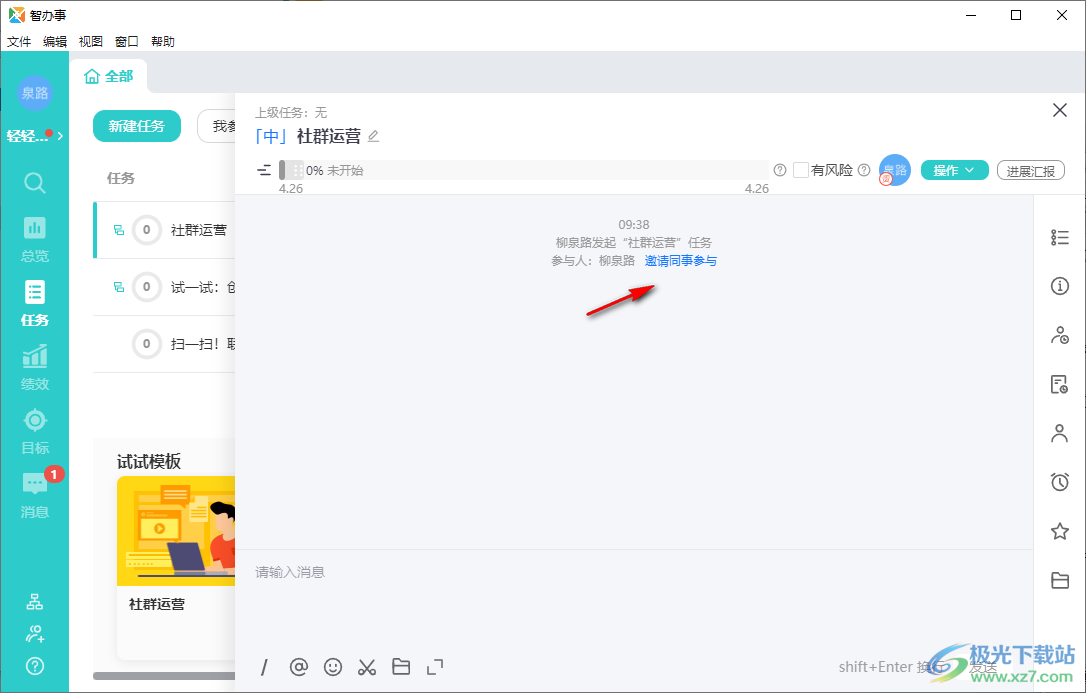Viewport: 1086px width, 693px height.
Task: Mention someone with the @ icon
Action: [x=299, y=667]
